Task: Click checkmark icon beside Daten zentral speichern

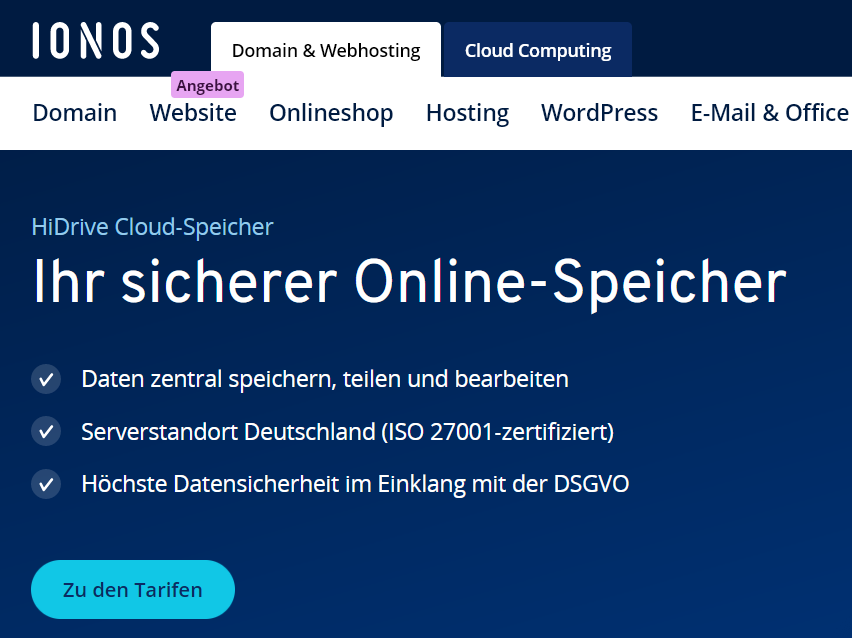Action: tap(46, 379)
